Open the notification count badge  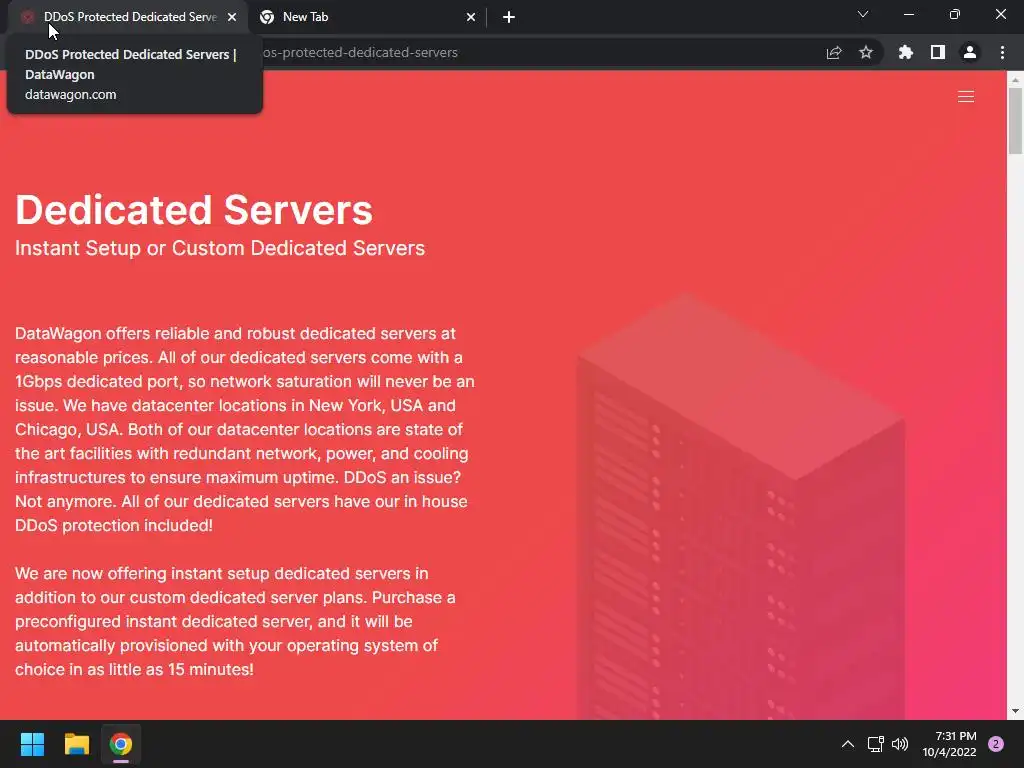coord(996,744)
